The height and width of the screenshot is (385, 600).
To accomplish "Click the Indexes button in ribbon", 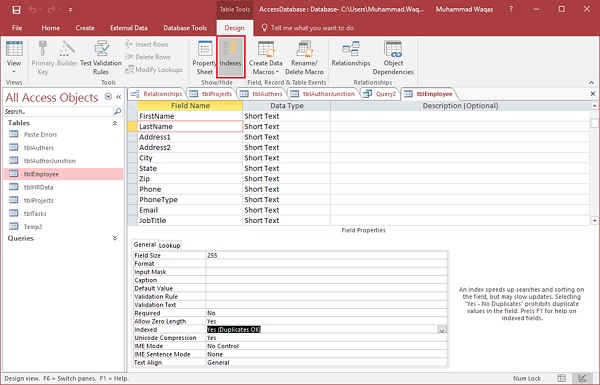I will coord(231,56).
